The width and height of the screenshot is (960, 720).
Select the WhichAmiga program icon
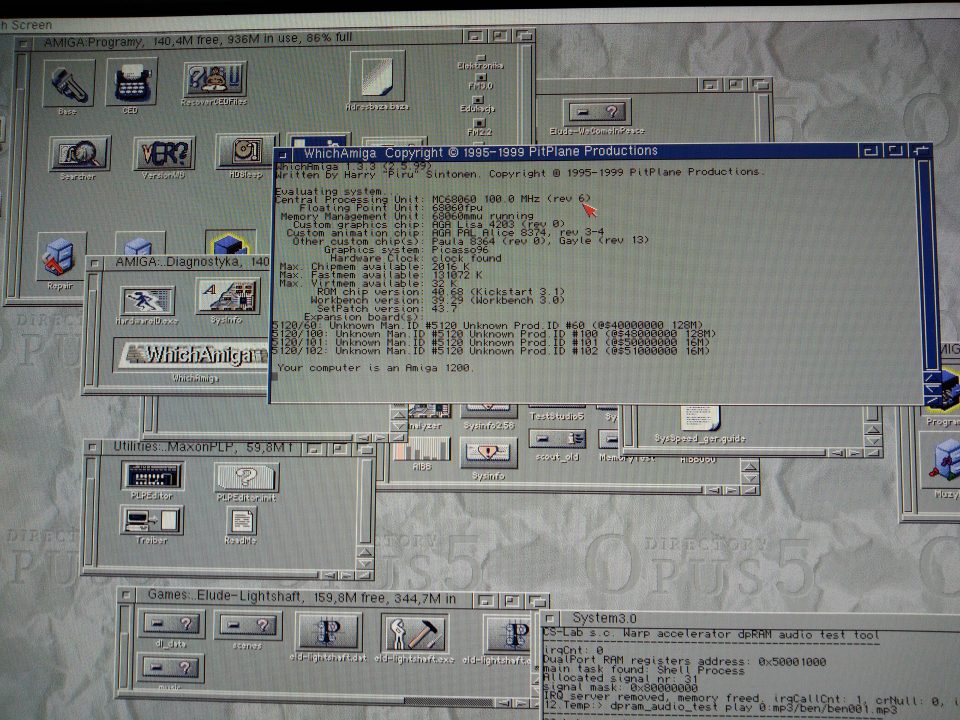pyautogui.click(x=192, y=356)
